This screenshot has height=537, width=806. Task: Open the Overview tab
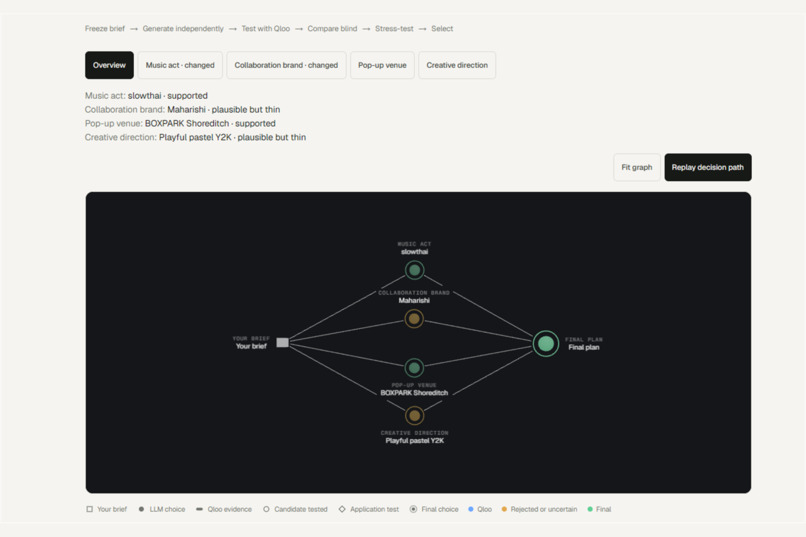click(x=109, y=65)
